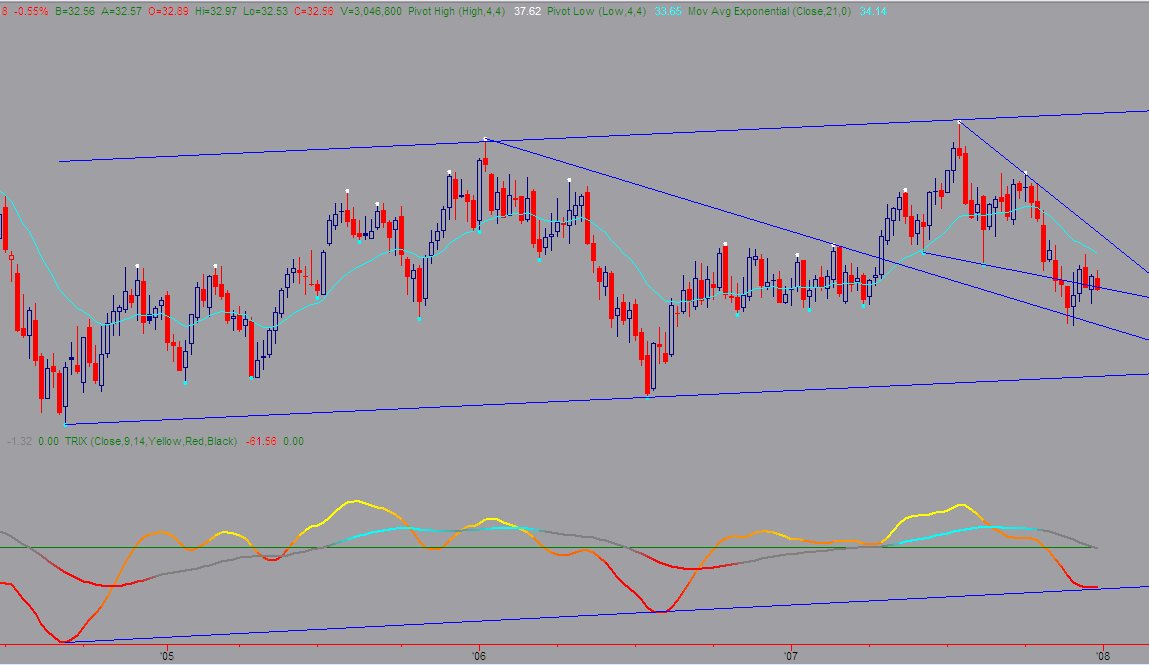Viewport: 1149px width, 665px height.
Task: Click the -0.55% change readout
Action: [31, 12]
